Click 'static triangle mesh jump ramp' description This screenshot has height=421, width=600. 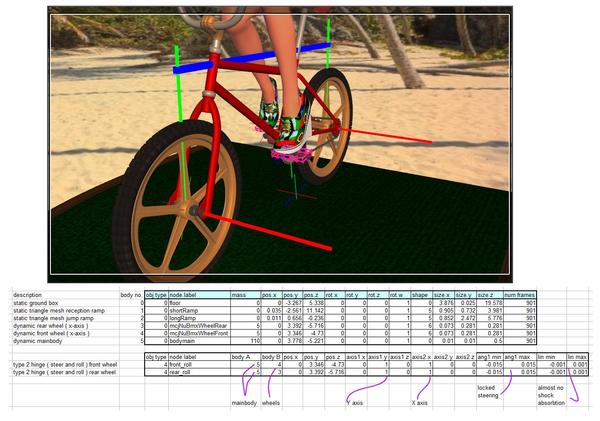(53, 318)
